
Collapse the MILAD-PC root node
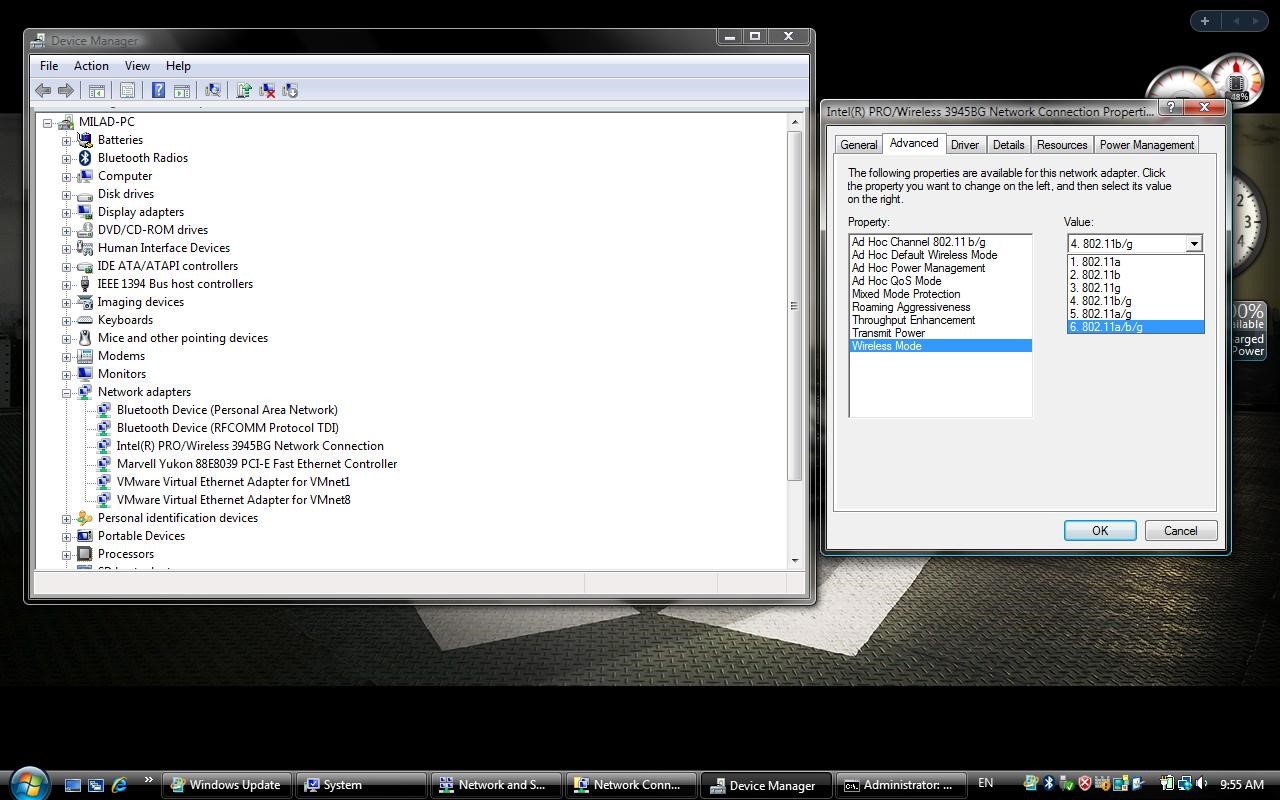(x=47, y=122)
